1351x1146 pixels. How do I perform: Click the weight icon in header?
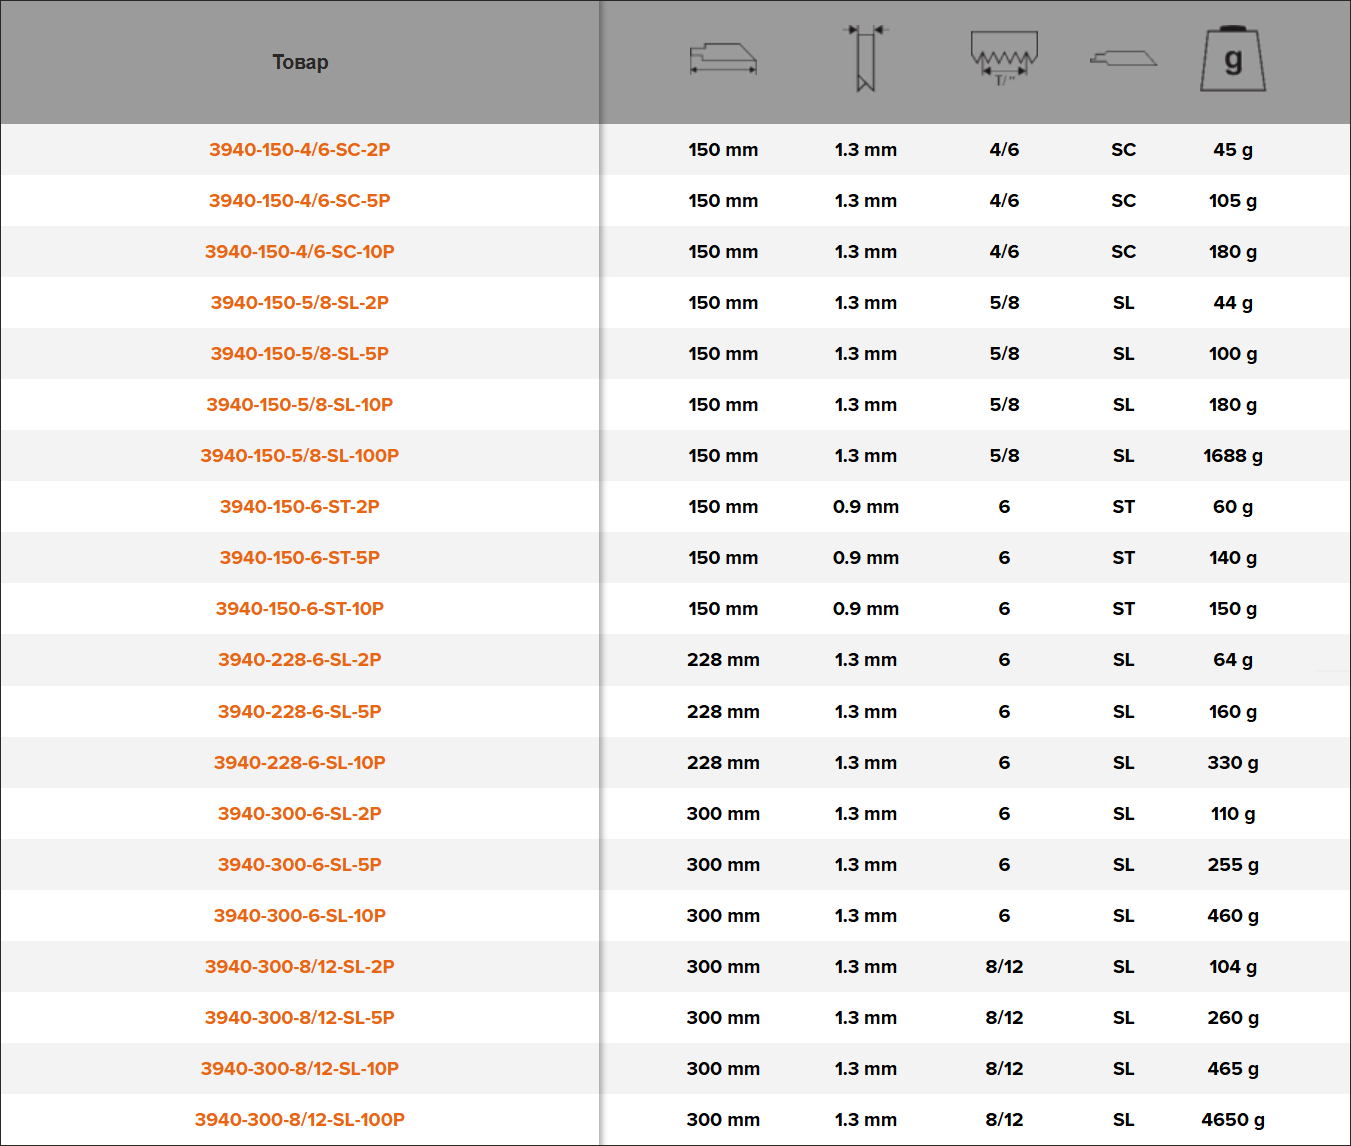[1233, 59]
